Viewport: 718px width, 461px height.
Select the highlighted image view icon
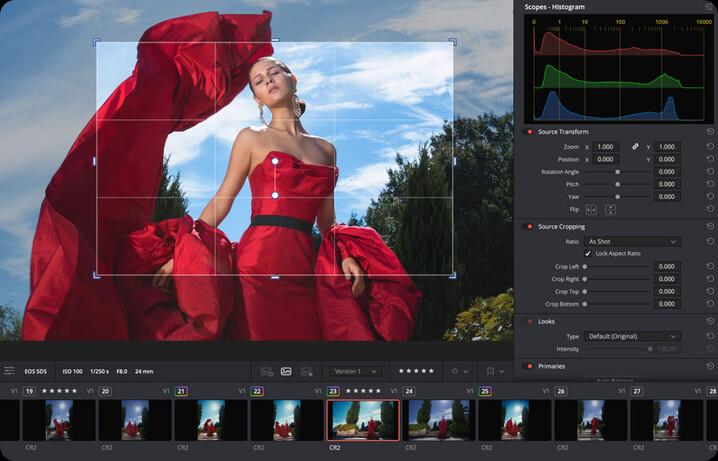coord(286,371)
